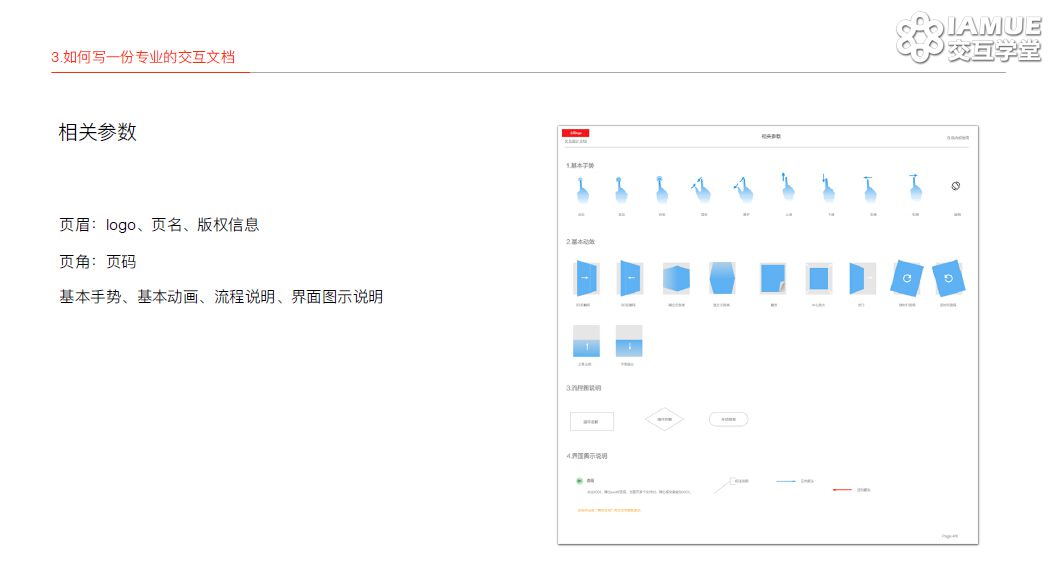The image size is (1055, 564).
Task: Click the IAMUE 交互学堂 logo
Action: pyautogui.click(x=969, y=38)
